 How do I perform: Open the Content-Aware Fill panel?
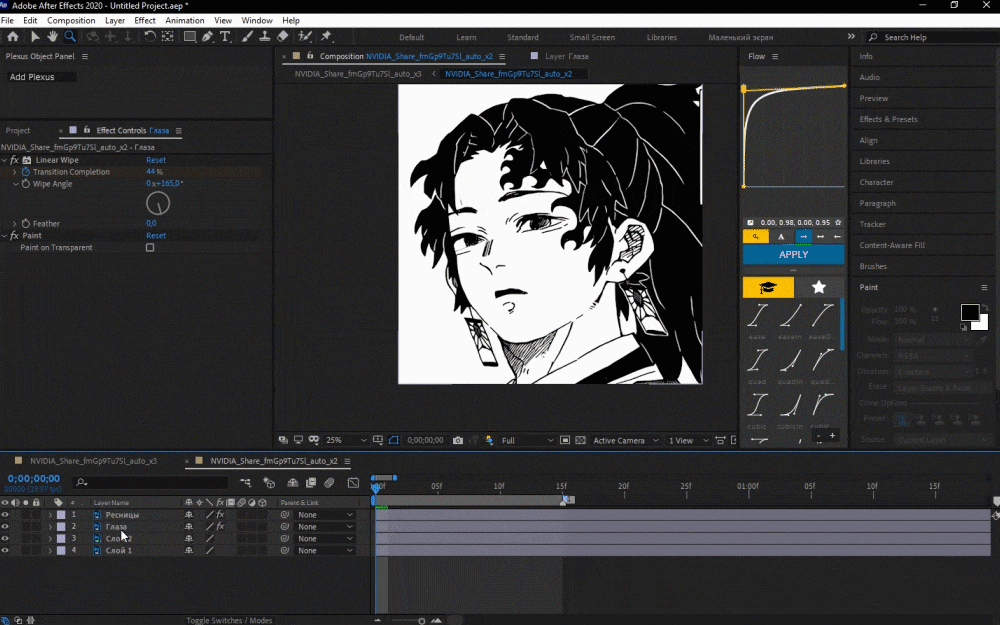point(892,245)
